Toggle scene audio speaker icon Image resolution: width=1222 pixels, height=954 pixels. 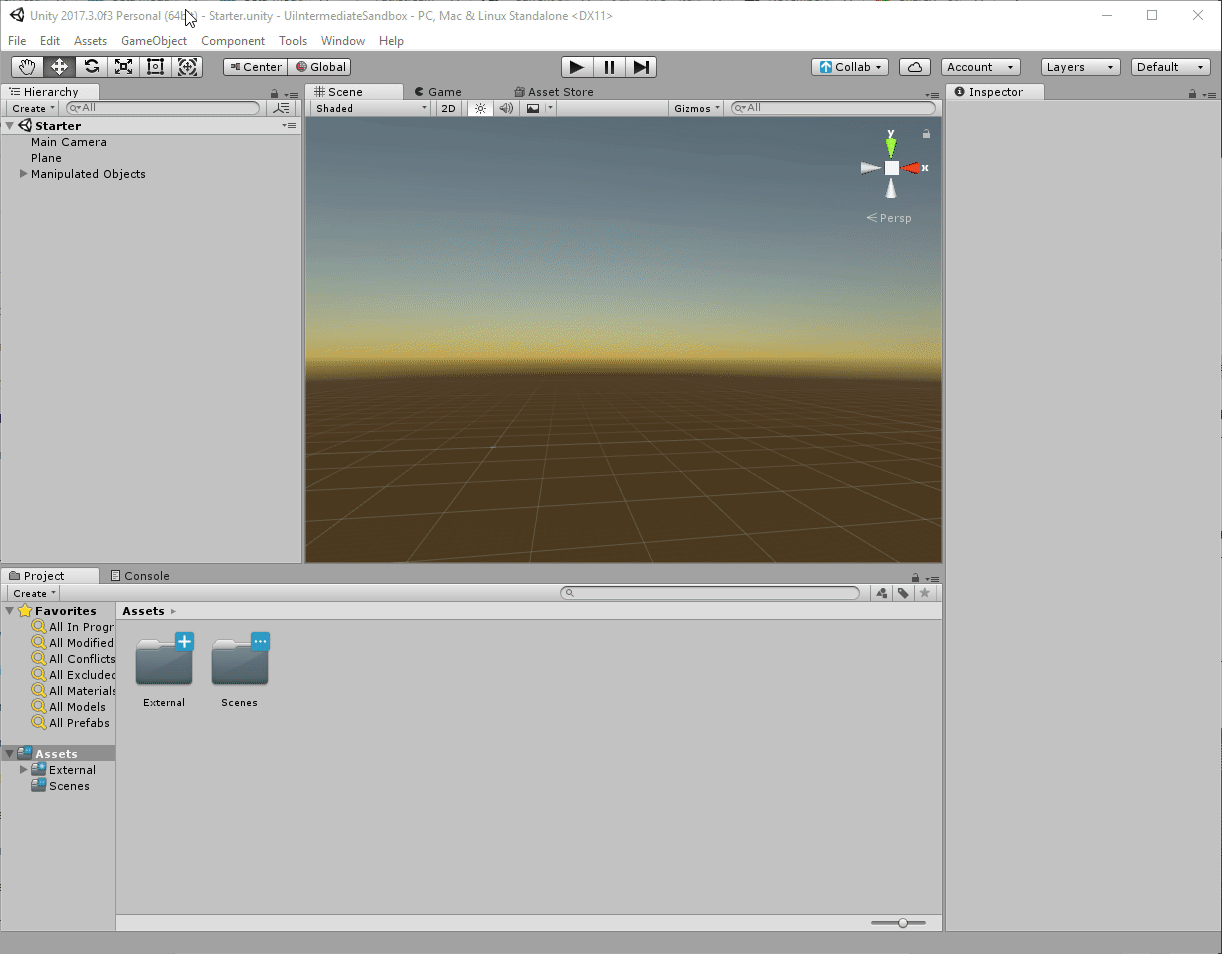pyautogui.click(x=506, y=108)
